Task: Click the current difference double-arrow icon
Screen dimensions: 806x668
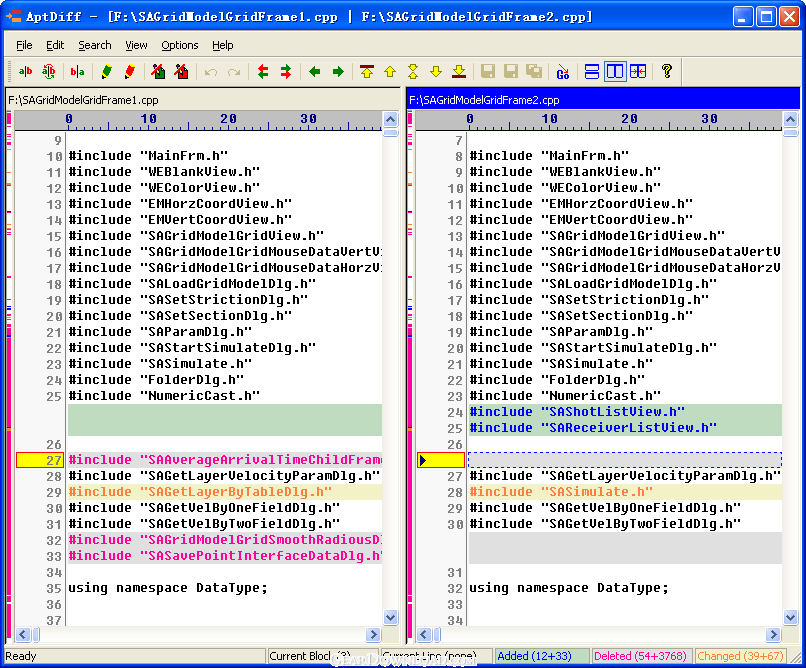Action: [413, 71]
